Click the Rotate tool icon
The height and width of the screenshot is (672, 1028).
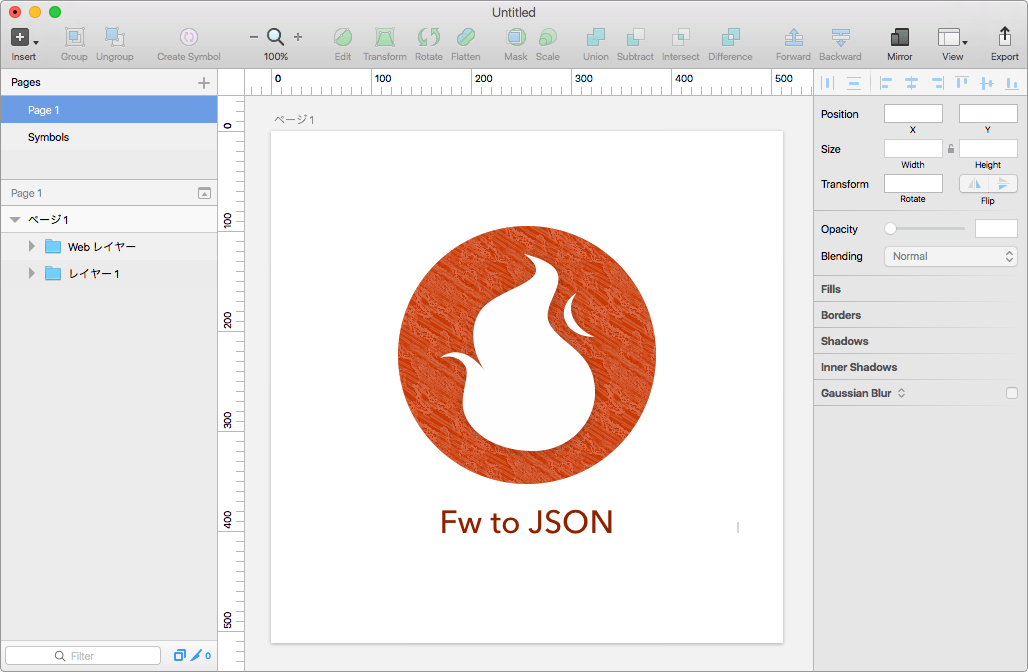(428, 38)
